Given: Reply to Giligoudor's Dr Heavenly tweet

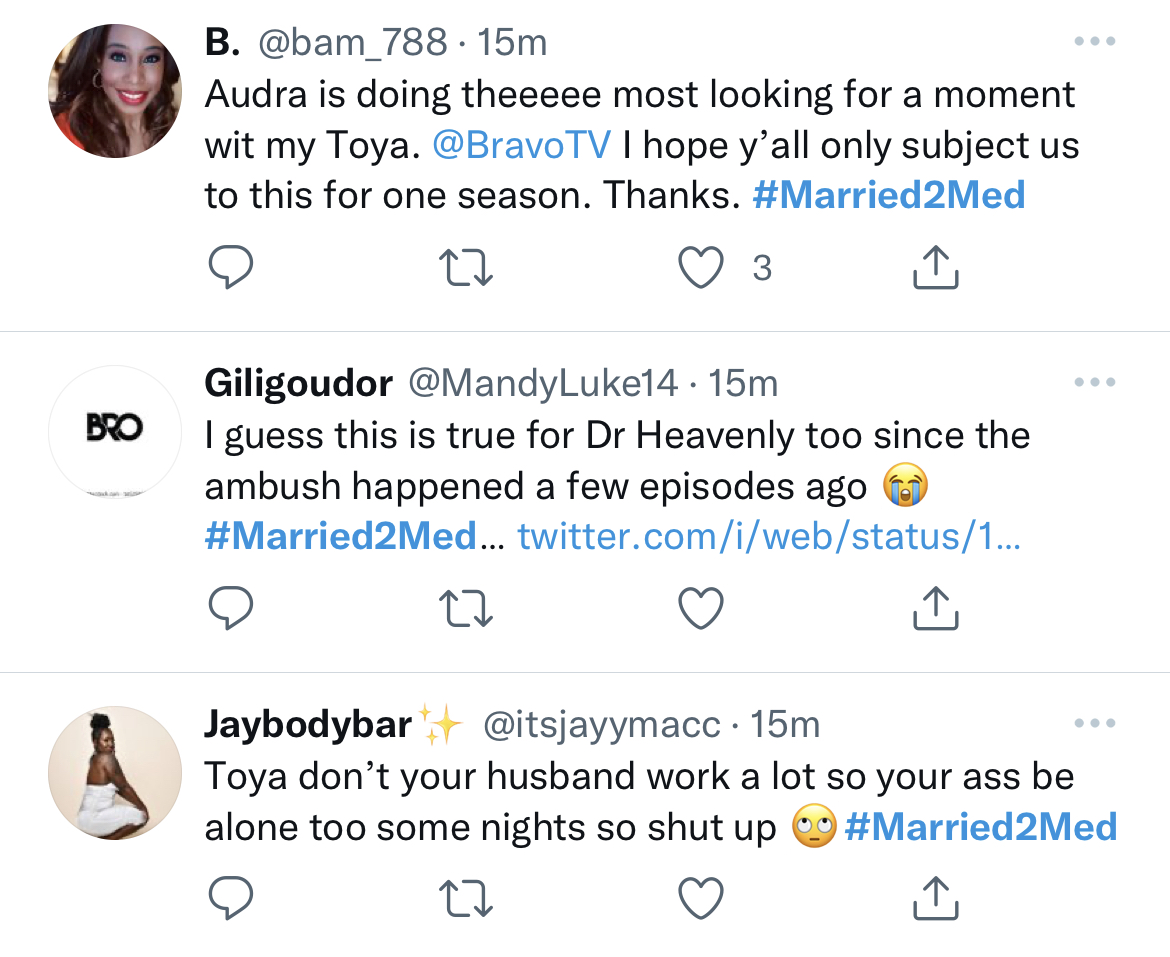Looking at the screenshot, I should point(231,607).
